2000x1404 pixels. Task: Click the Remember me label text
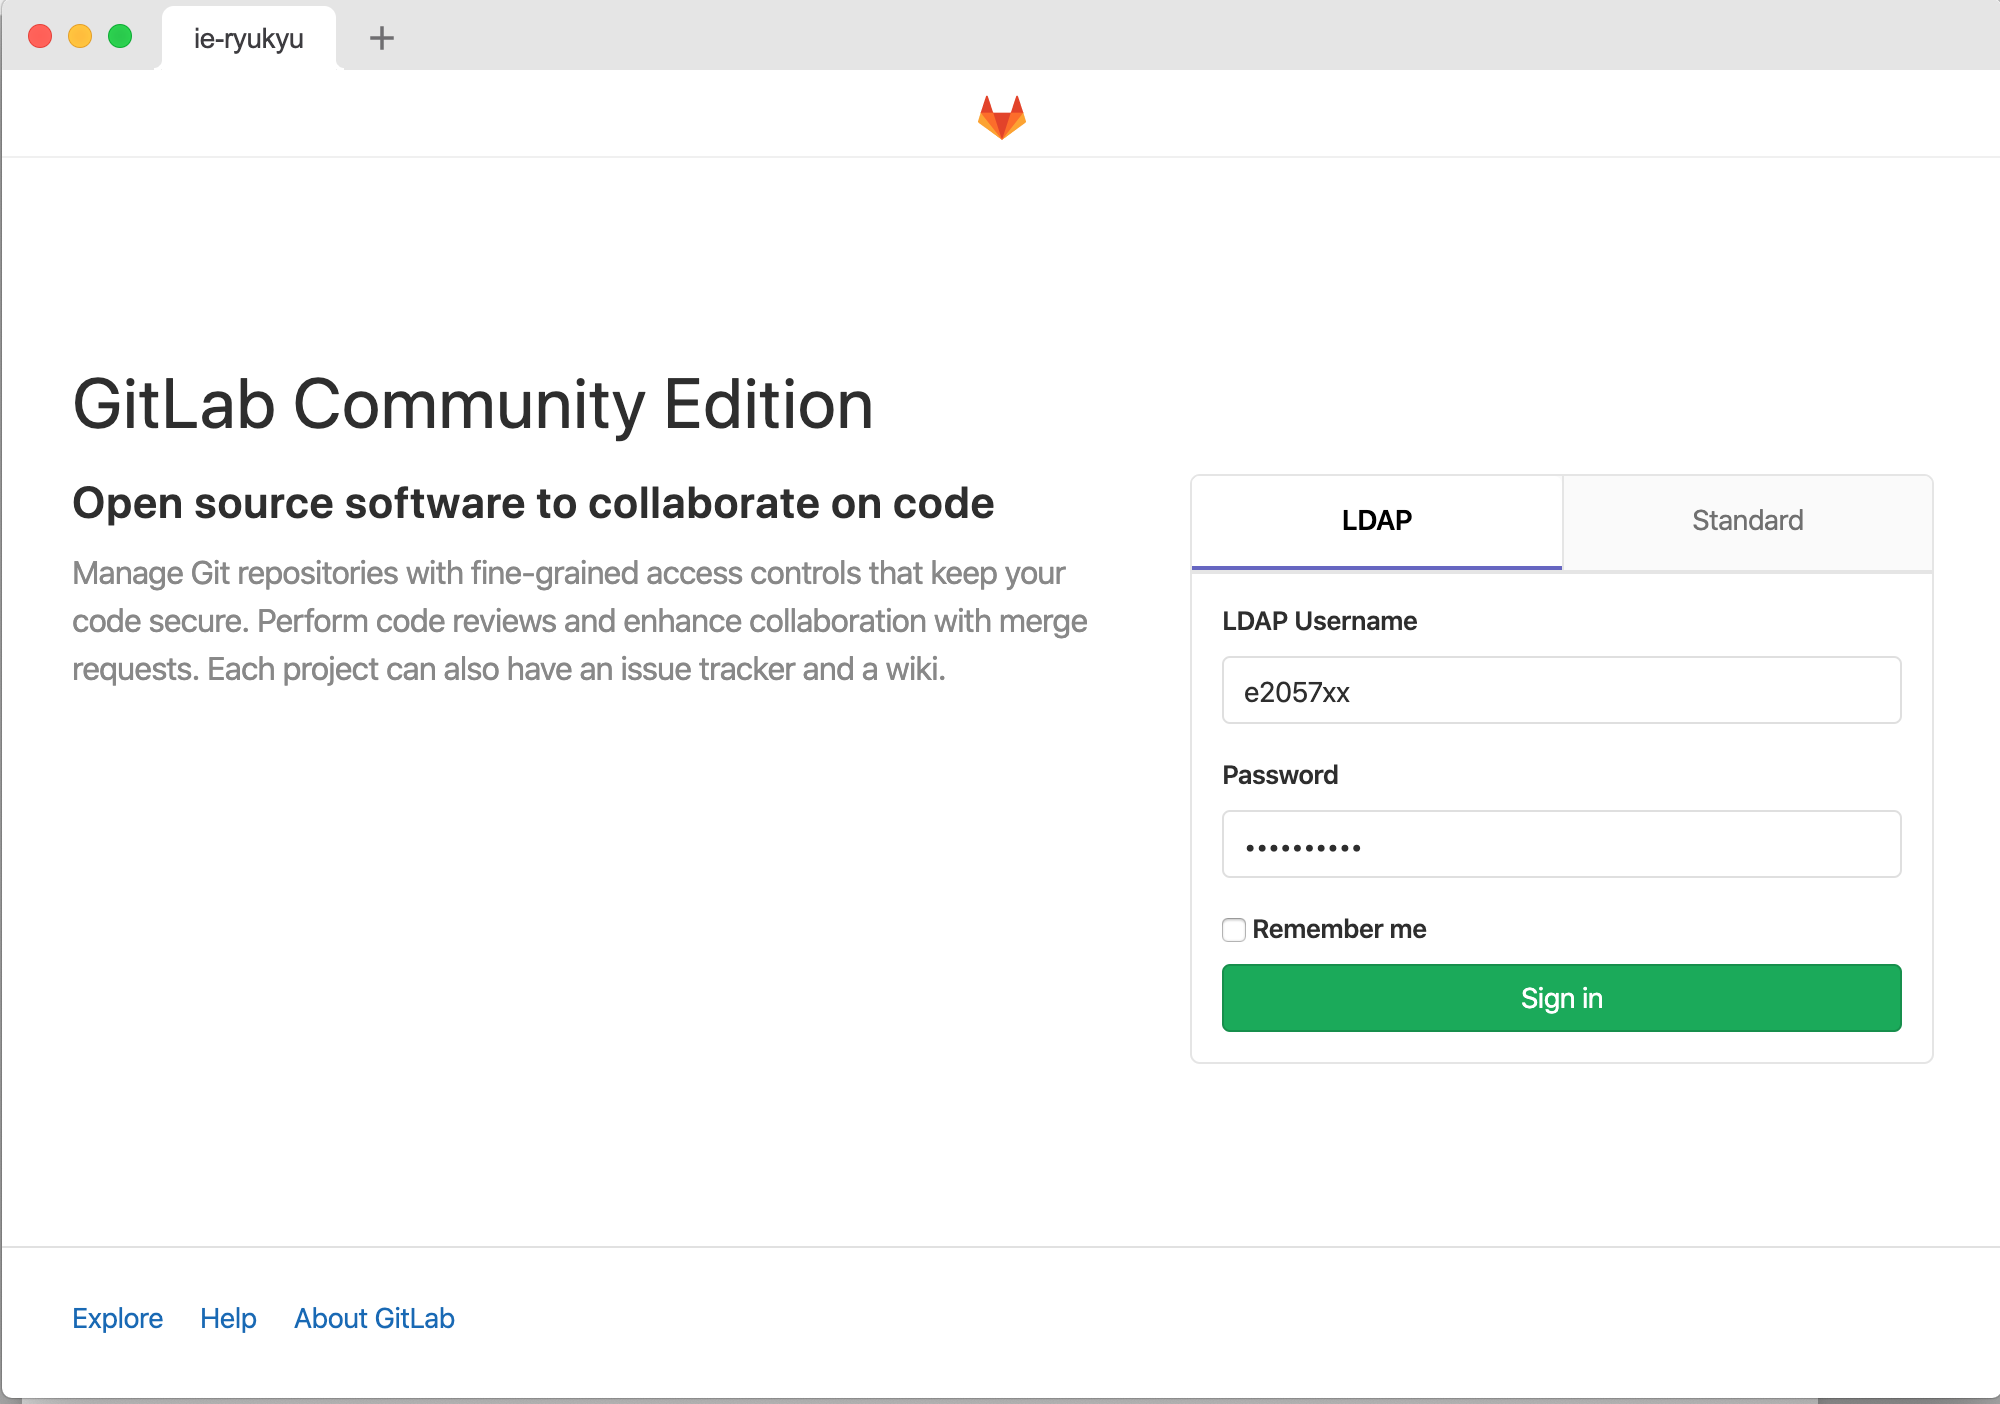coord(1339,929)
